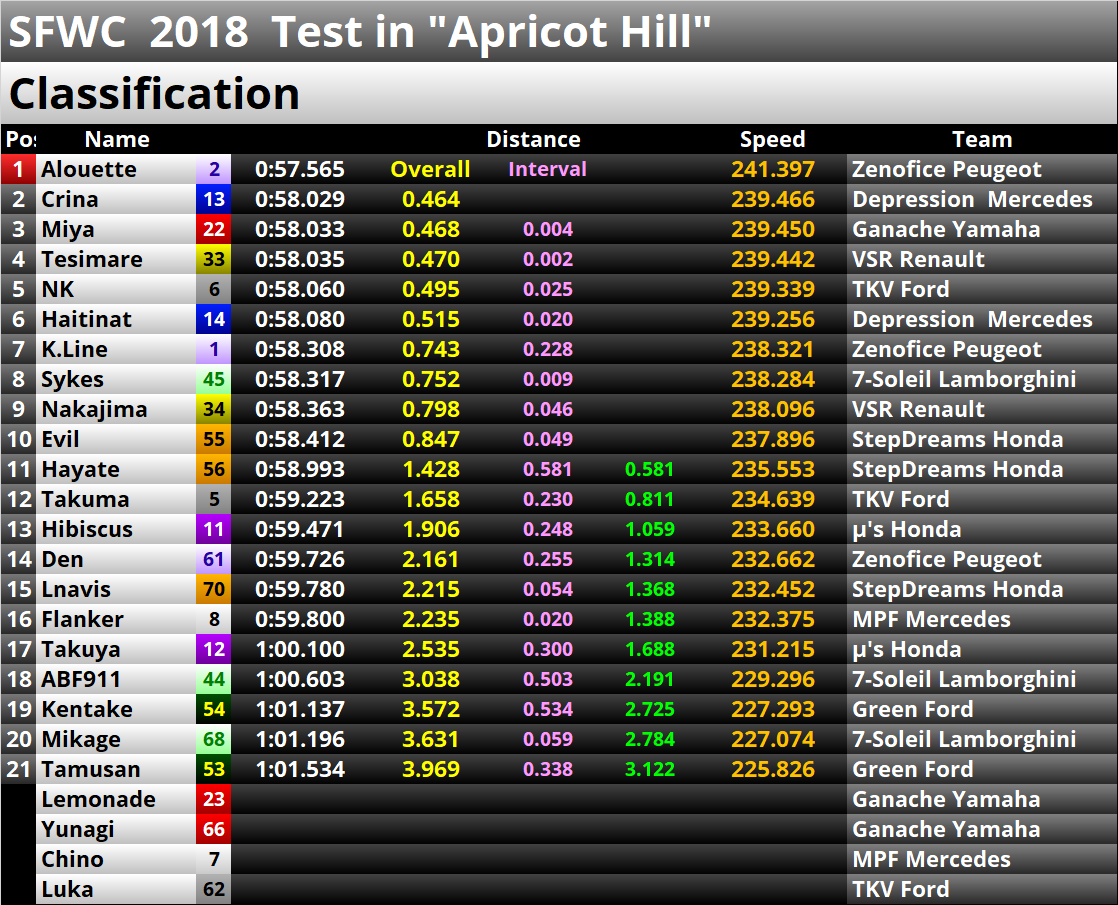Select Tamusan's speed 225.826
Screen dimensions: 1118x905
coord(773,769)
